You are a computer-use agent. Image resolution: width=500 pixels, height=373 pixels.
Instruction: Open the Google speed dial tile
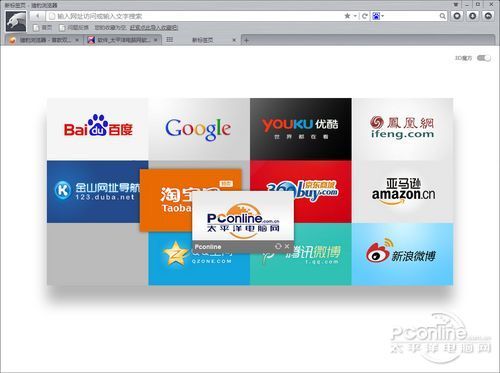[199, 129]
